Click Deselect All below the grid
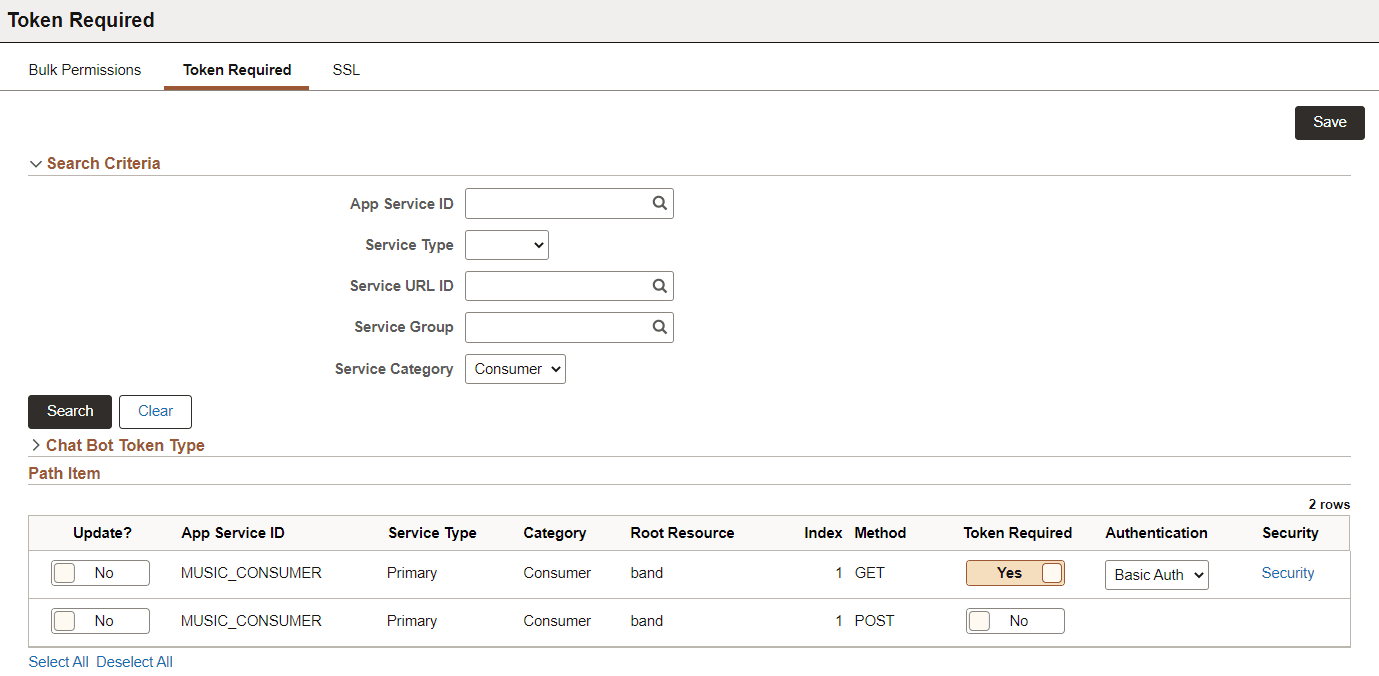 (x=134, y=661)
